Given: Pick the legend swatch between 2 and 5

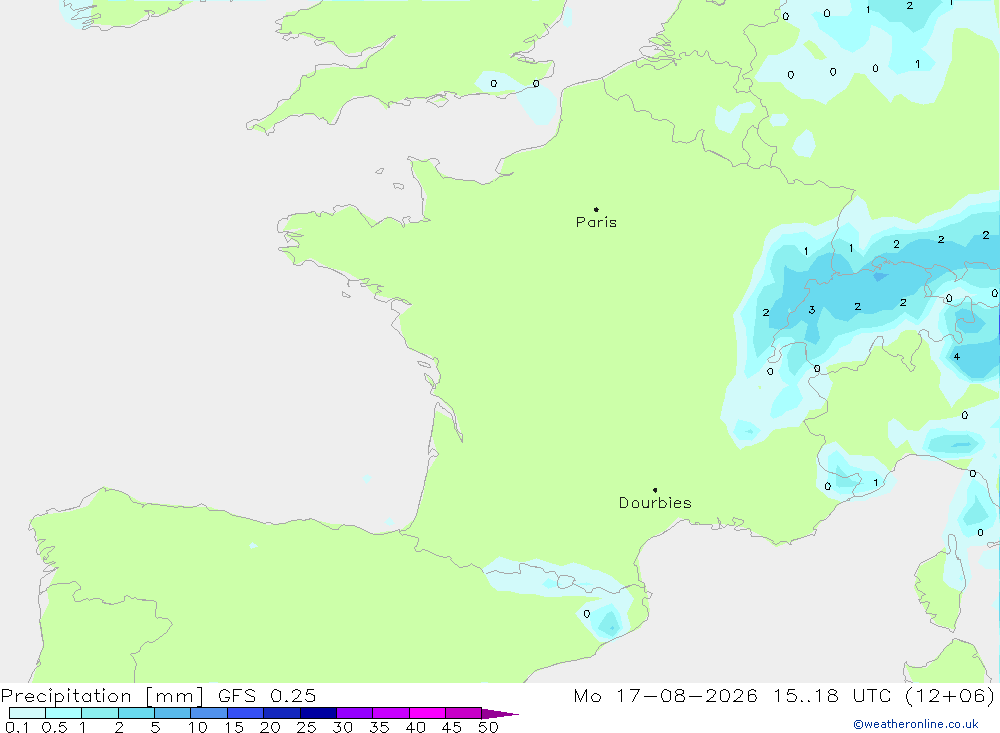Looking at the screenshot, I should click(136, 713).
